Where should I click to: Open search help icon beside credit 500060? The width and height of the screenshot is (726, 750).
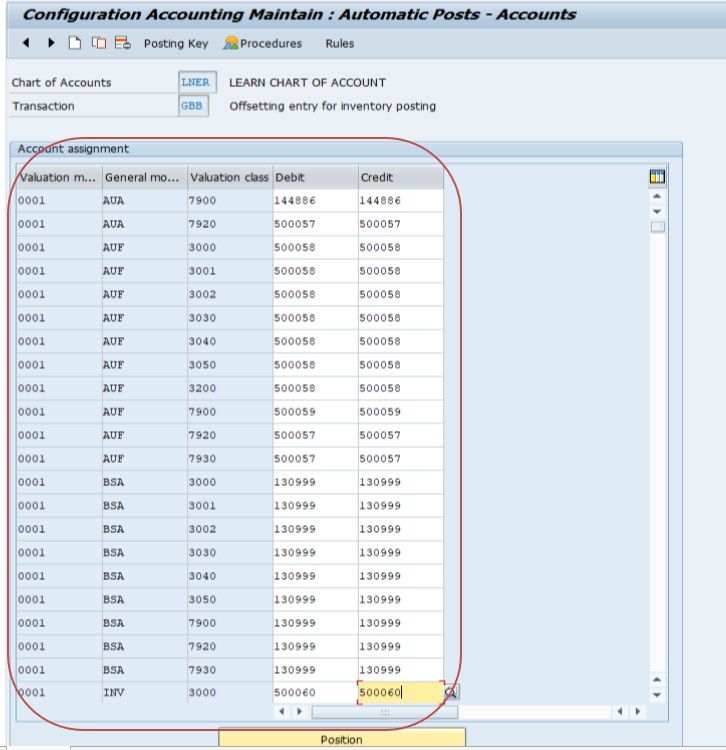pos(451,692)
